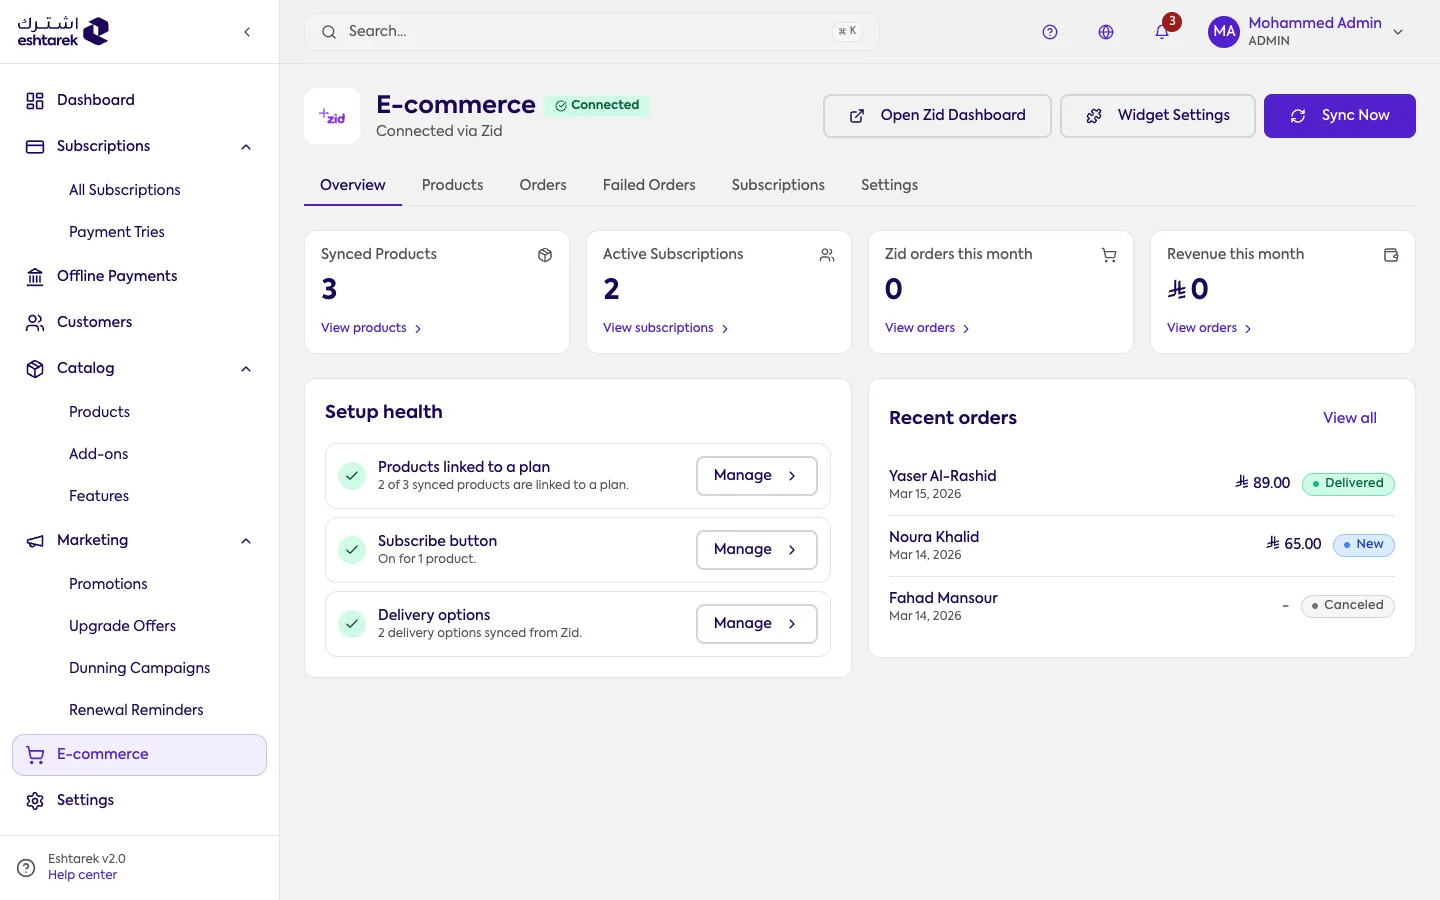
Task: Go to Payment Tries
Action: (x=117, y=232)
